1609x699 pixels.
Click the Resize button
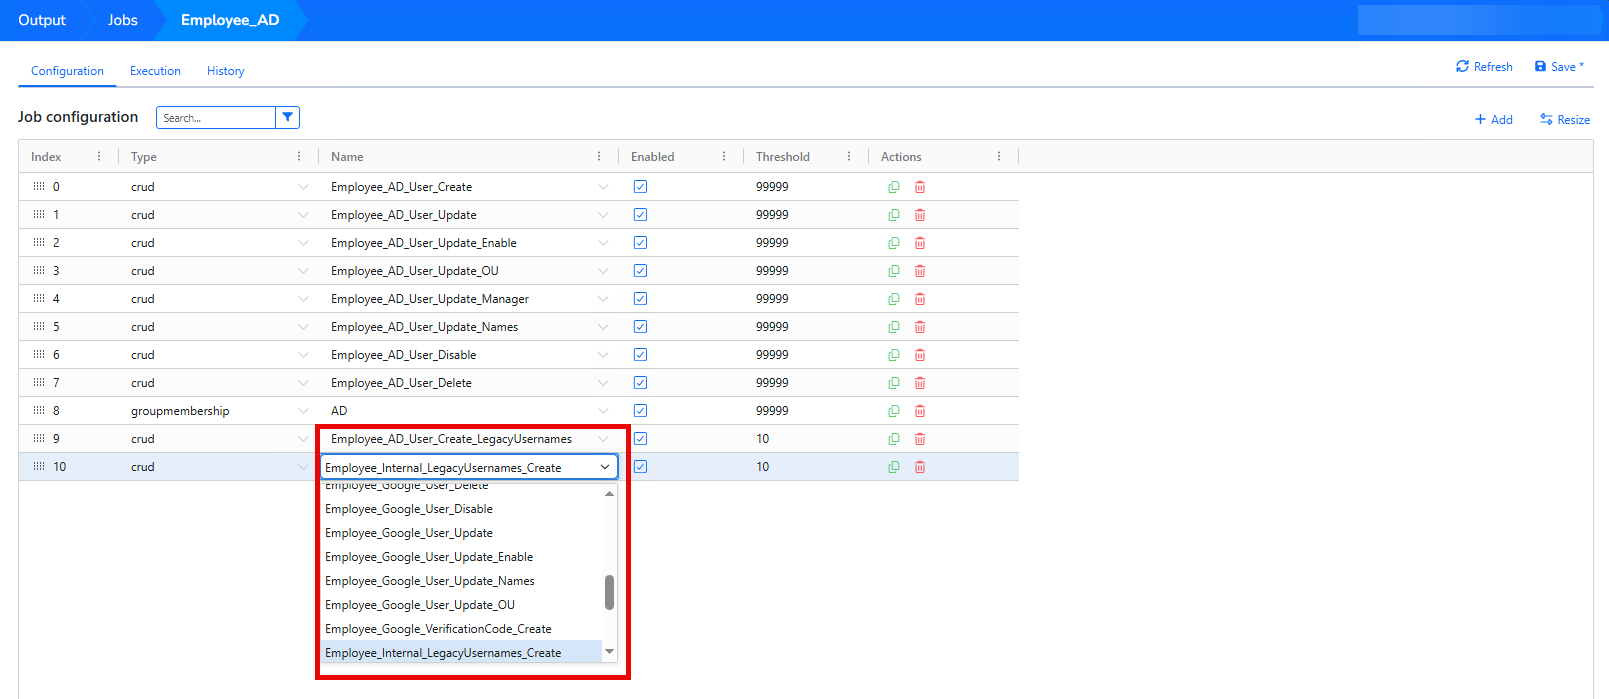[x=1565, y=119]
